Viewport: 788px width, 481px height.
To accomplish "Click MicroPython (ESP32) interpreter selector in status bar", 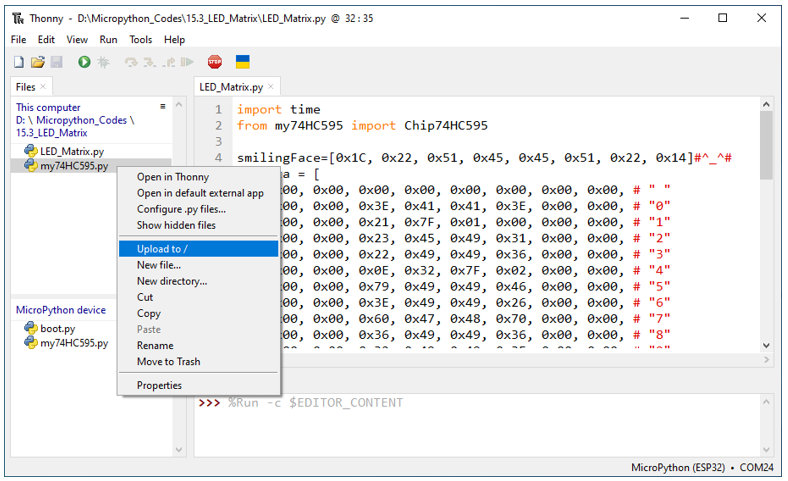I will 677,467.
